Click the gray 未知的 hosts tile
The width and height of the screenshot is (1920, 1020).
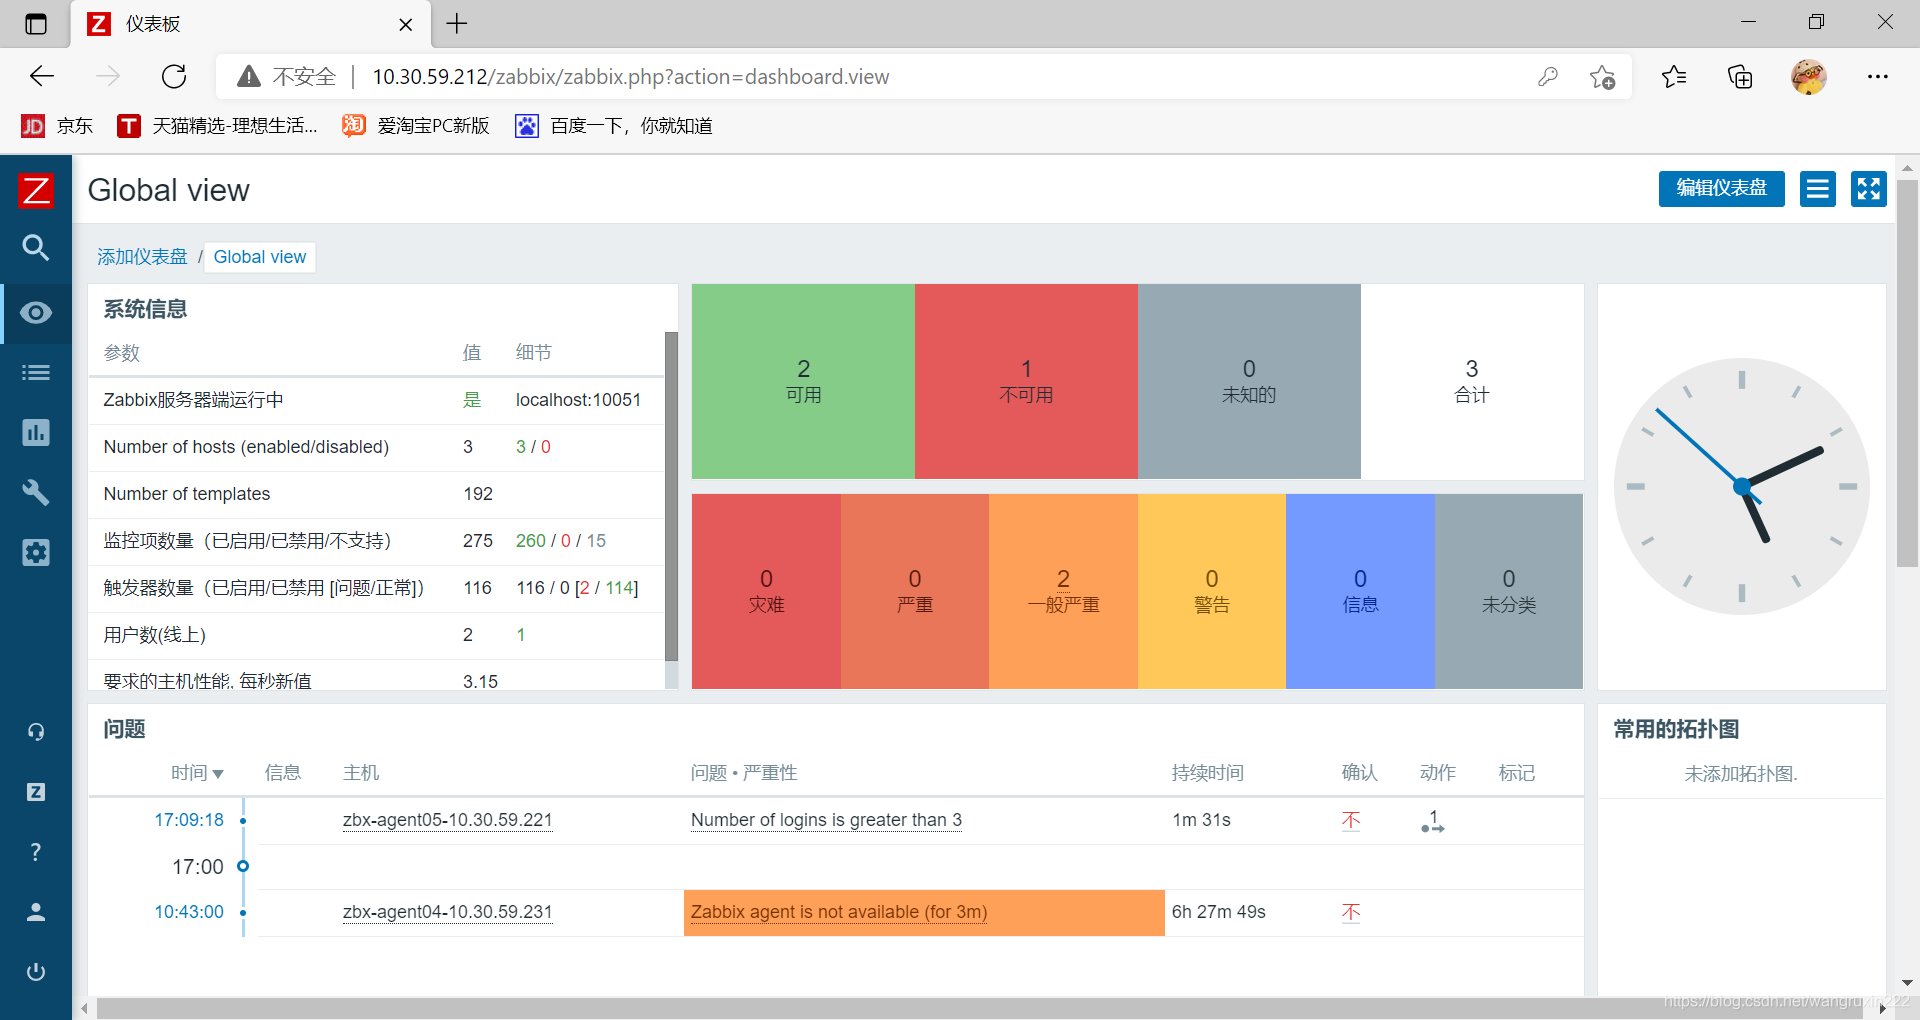coord(1249,381)
